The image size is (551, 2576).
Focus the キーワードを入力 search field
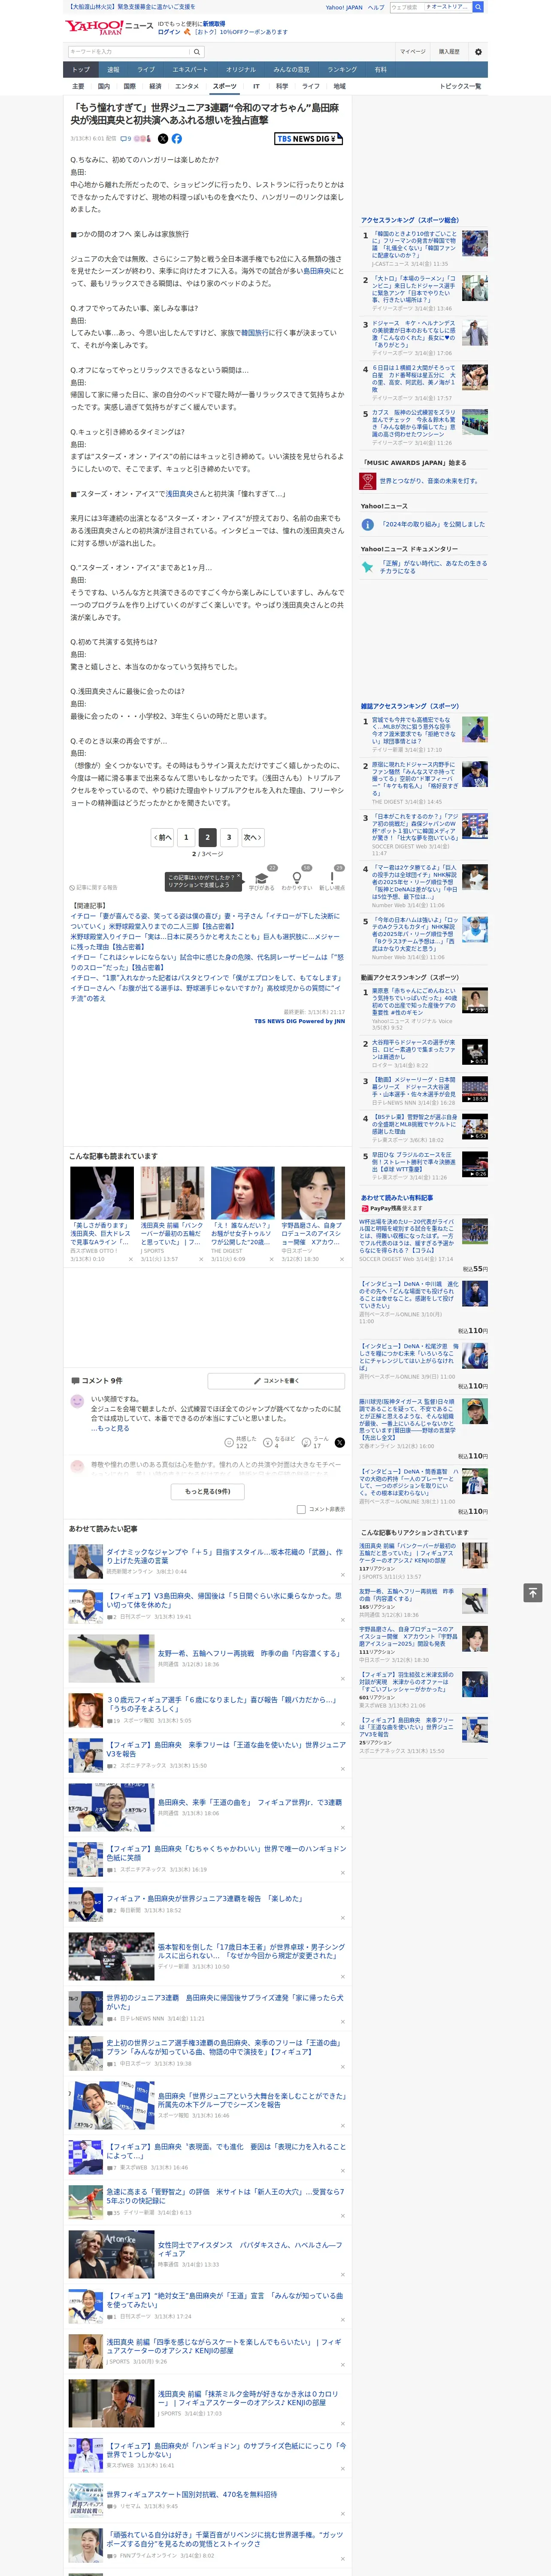(129, 51)
